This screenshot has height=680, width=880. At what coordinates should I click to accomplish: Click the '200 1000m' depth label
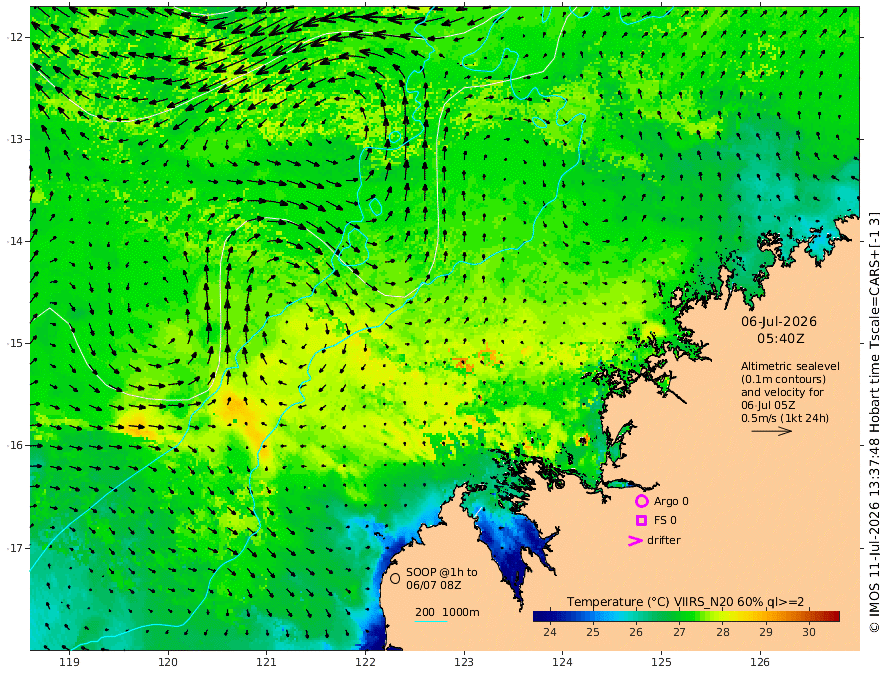(447, 612)
